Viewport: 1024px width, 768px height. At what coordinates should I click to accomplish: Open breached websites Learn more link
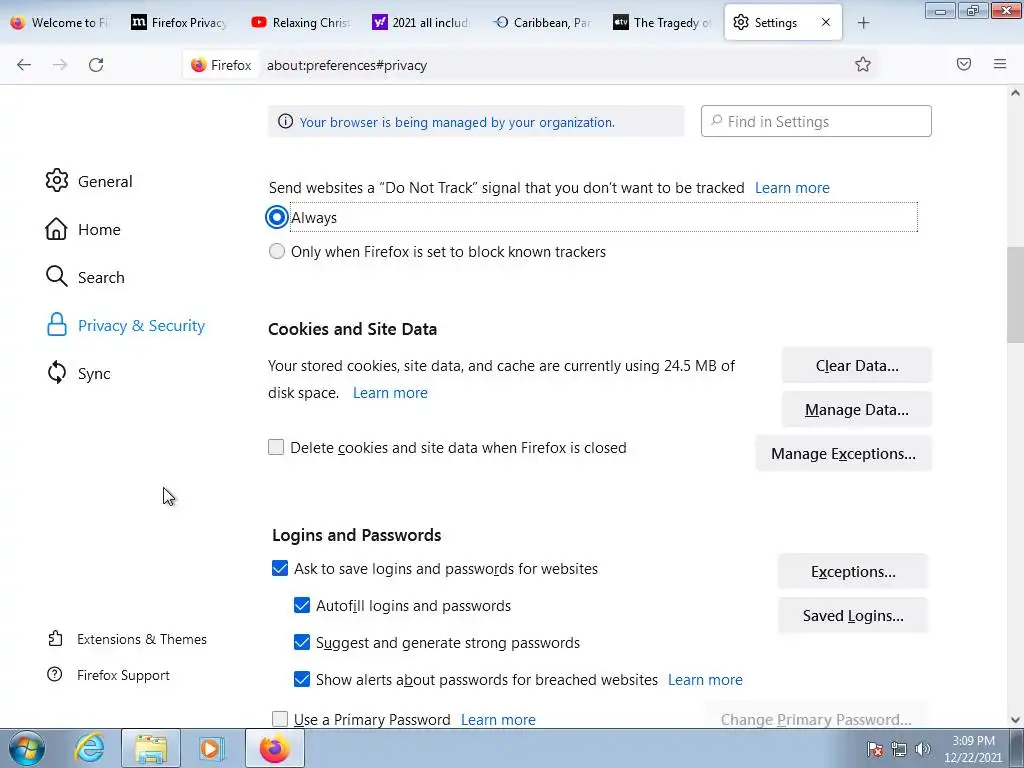(x=705, y=680)
